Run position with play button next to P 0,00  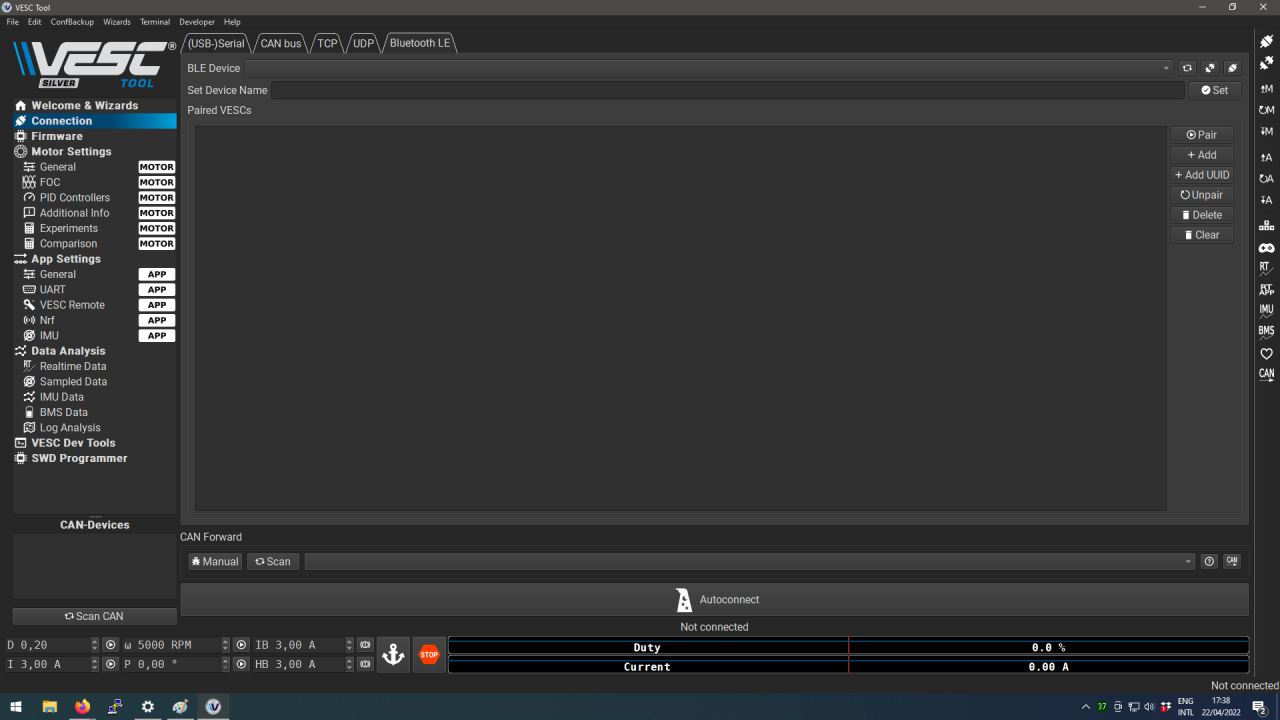241,664
